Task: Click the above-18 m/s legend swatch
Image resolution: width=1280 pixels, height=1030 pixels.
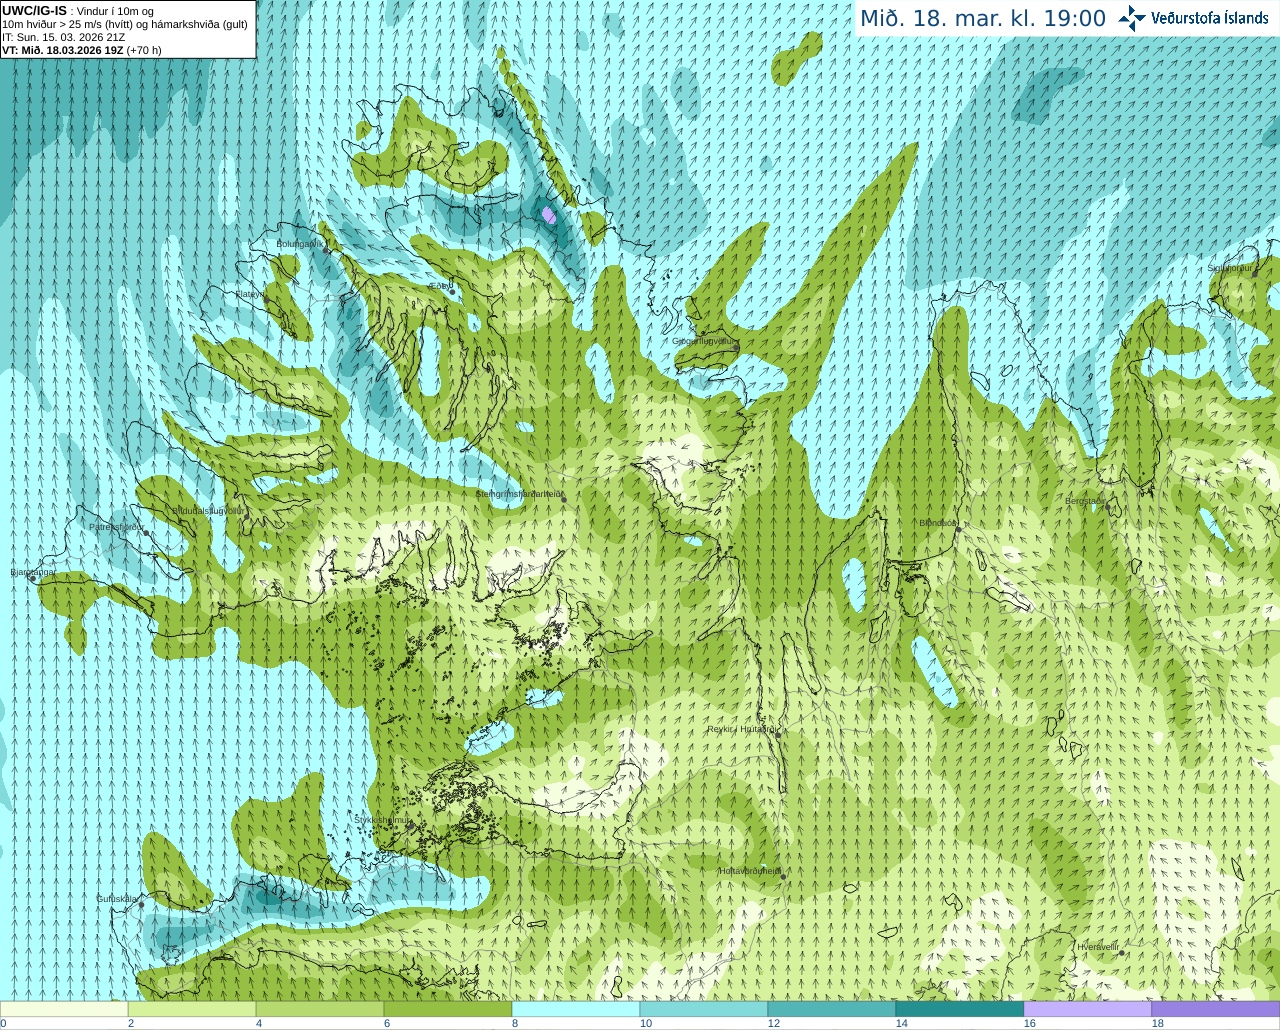Action: coord(1216,1009)
